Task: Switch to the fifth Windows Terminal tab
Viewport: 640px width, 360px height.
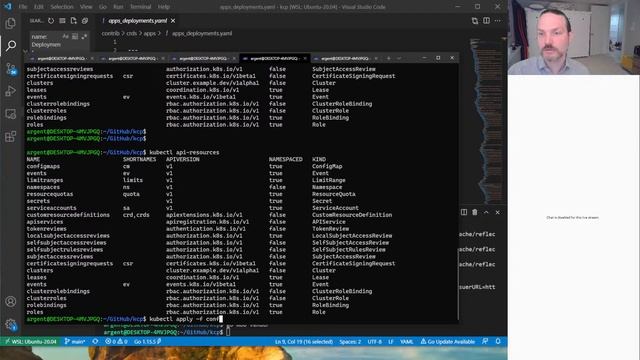Action: 345,58
